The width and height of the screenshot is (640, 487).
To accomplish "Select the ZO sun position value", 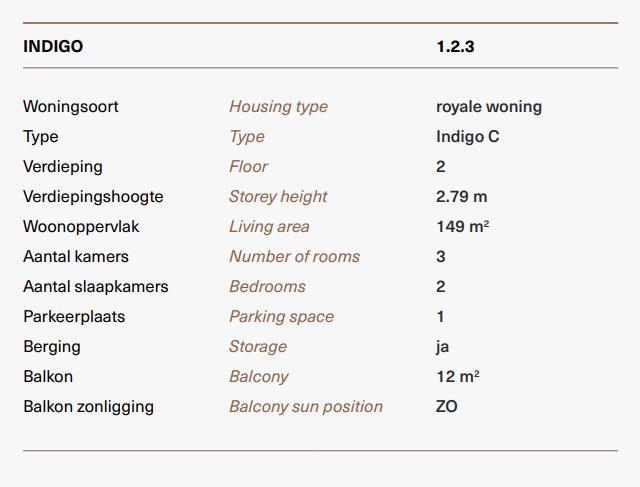I will tap(447, 407).
